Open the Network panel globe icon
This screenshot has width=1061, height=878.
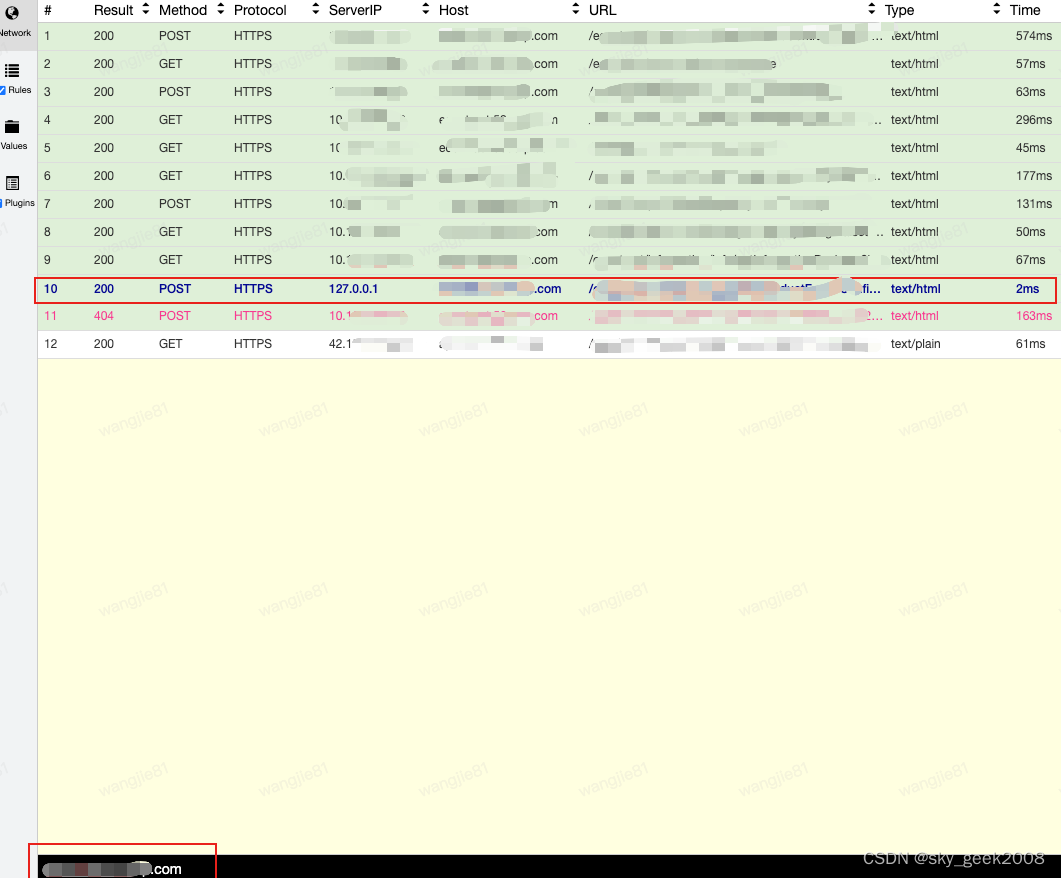(x=12, y=12)
